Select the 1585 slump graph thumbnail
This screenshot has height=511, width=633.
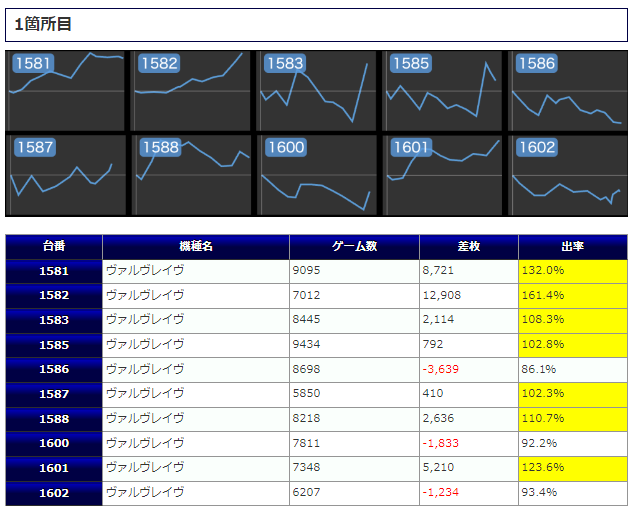click(443, 91)
